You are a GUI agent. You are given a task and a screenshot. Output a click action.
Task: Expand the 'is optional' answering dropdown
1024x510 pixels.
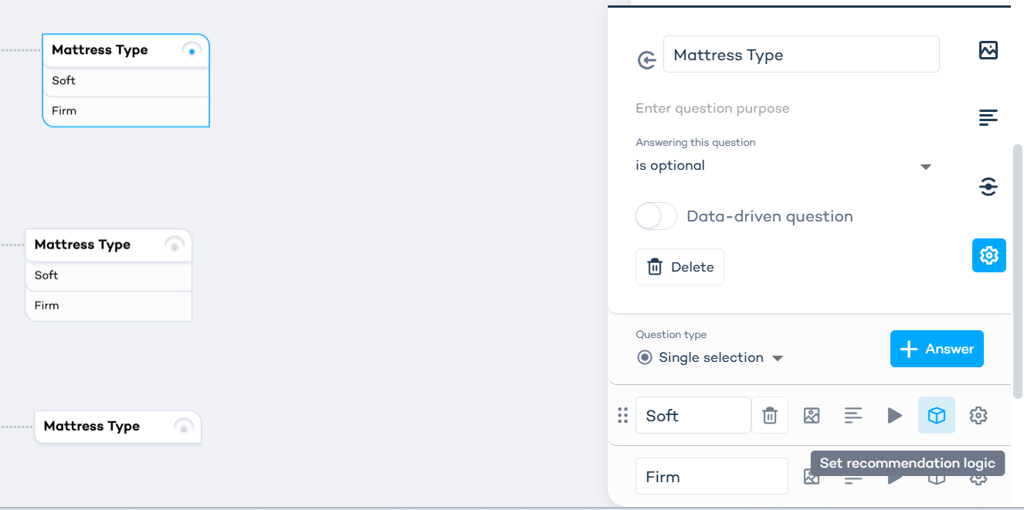click(x=925, y=167)
